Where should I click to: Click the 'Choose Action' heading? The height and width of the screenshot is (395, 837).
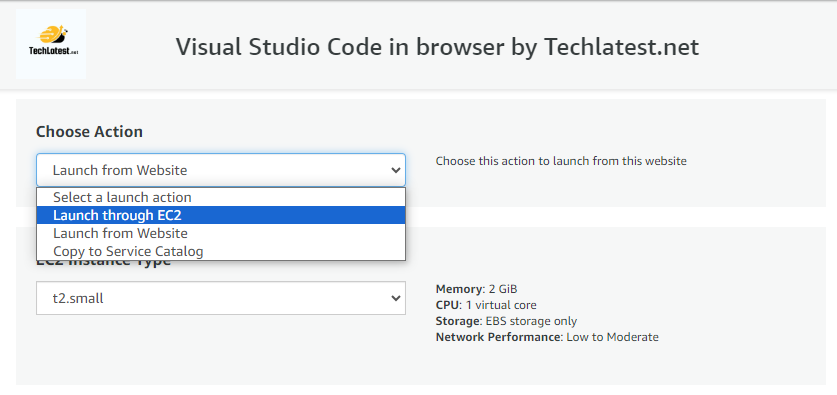(x=90, y=131)
